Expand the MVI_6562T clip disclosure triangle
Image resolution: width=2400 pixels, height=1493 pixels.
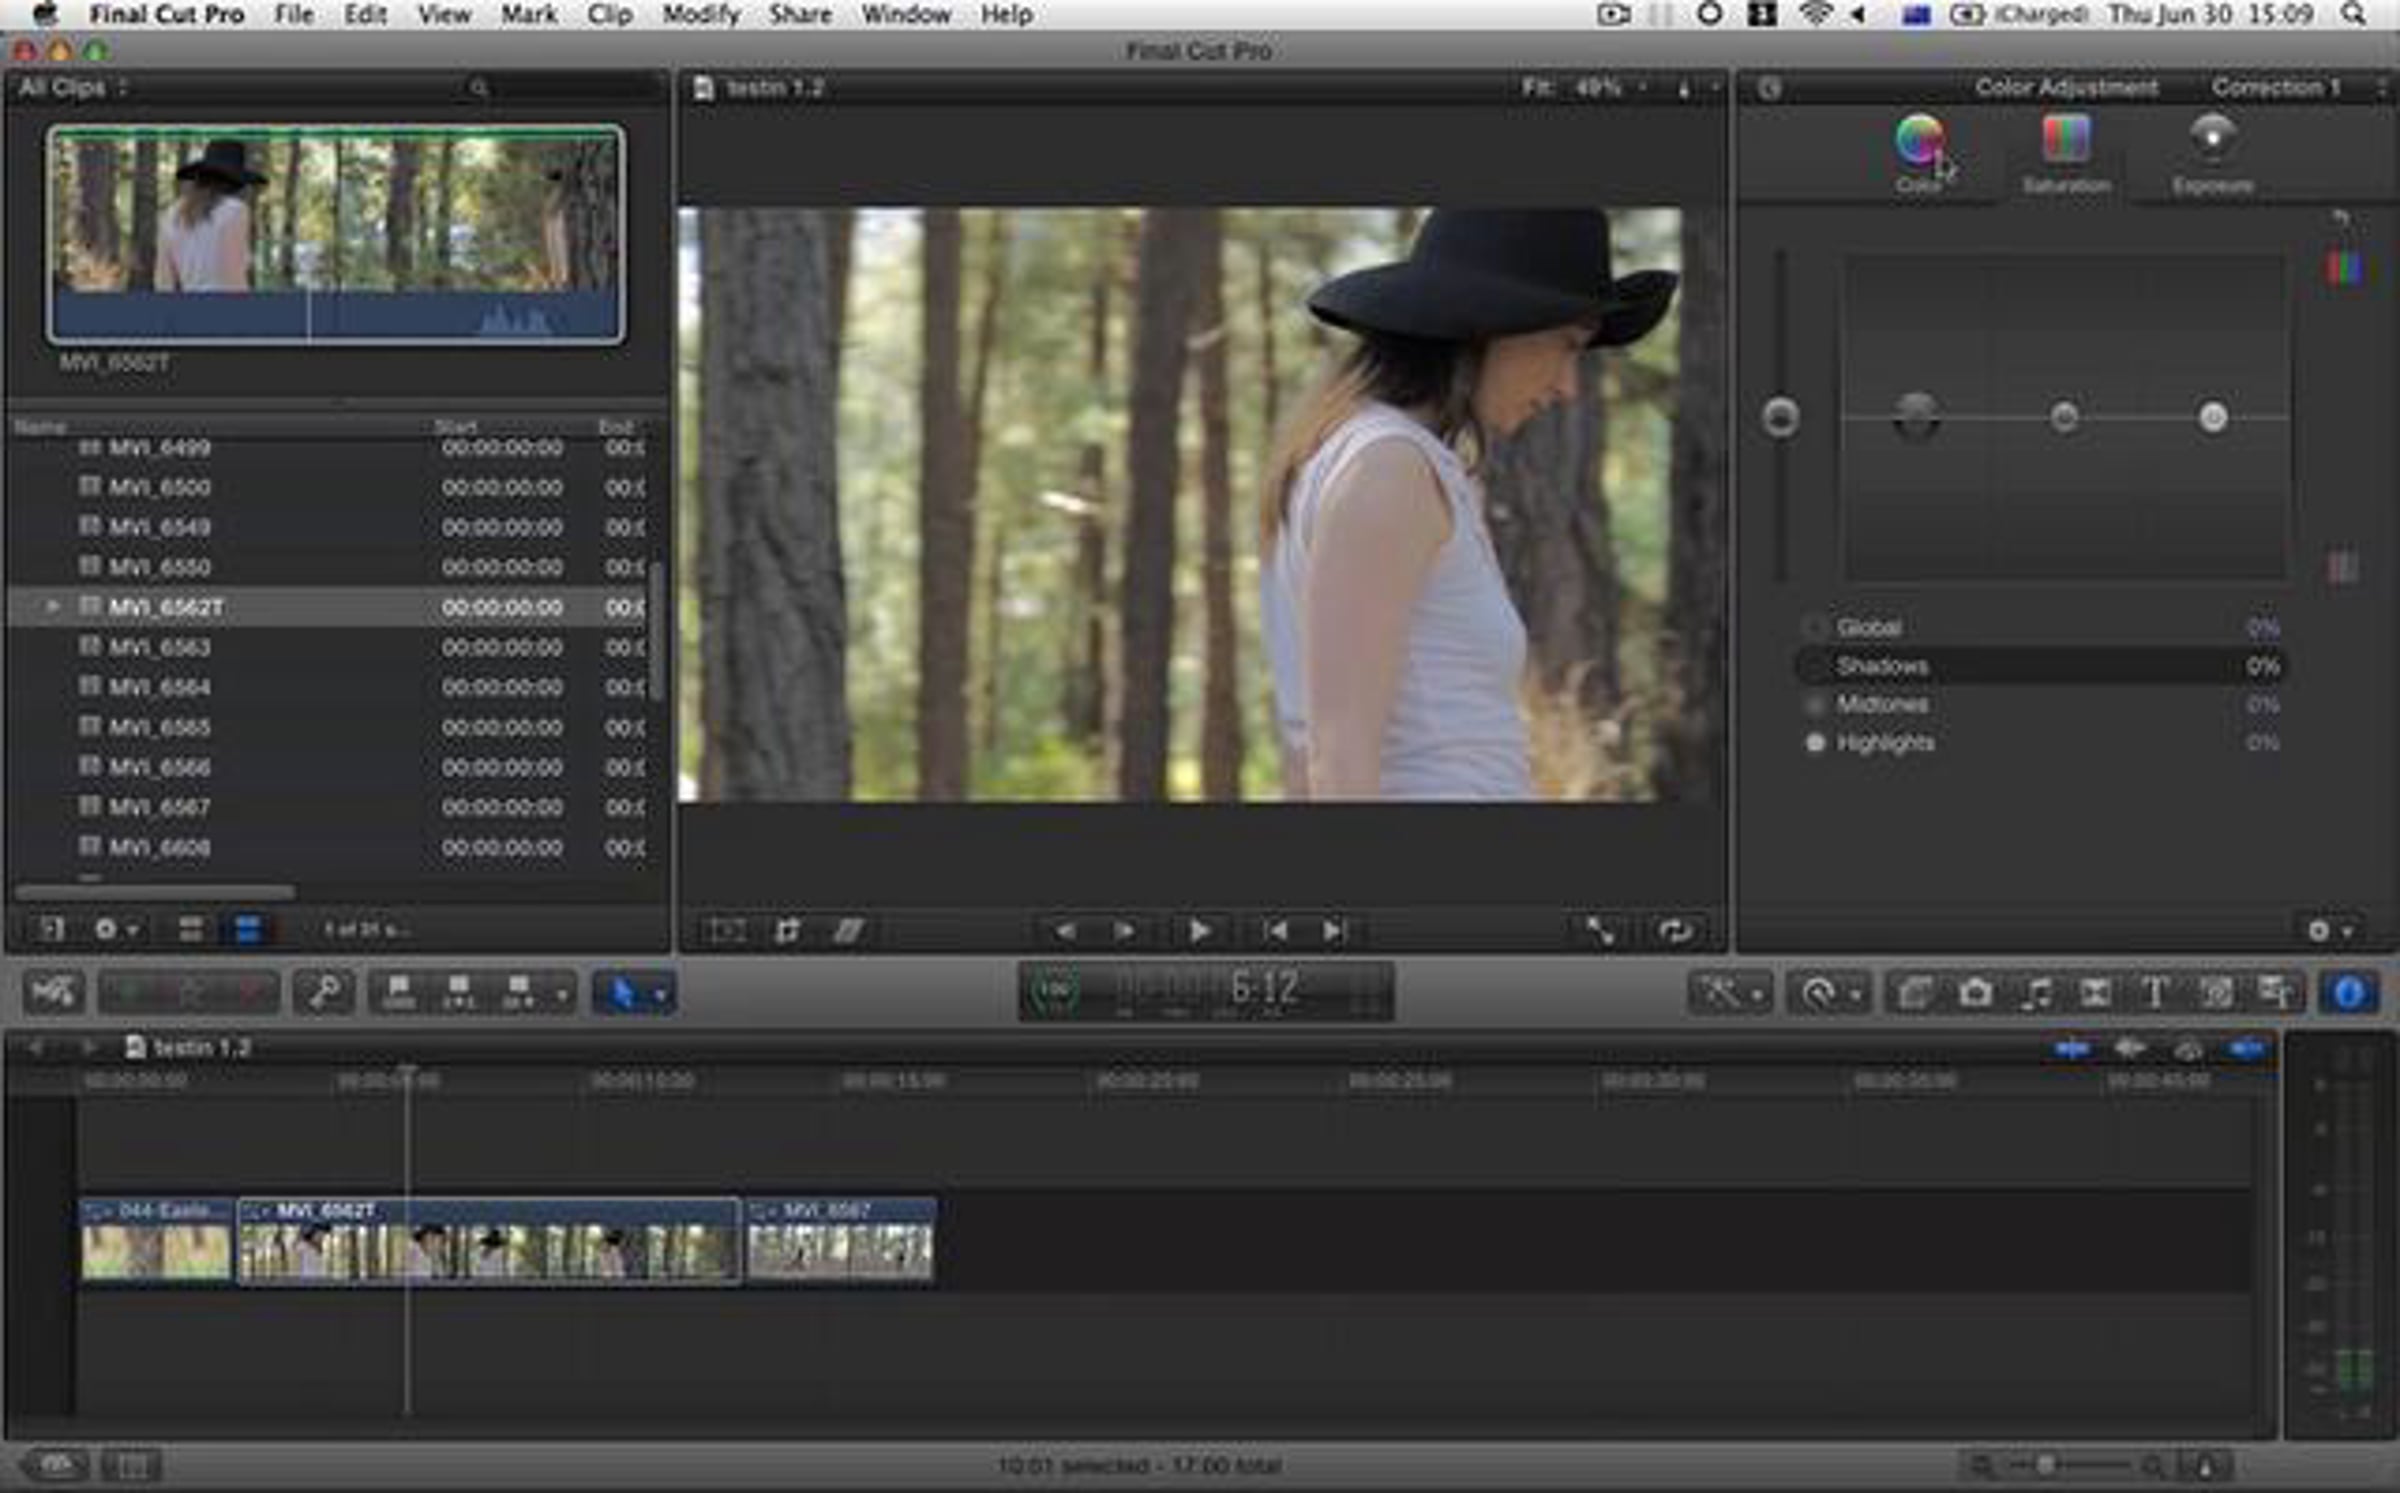(x=52, y=607)
